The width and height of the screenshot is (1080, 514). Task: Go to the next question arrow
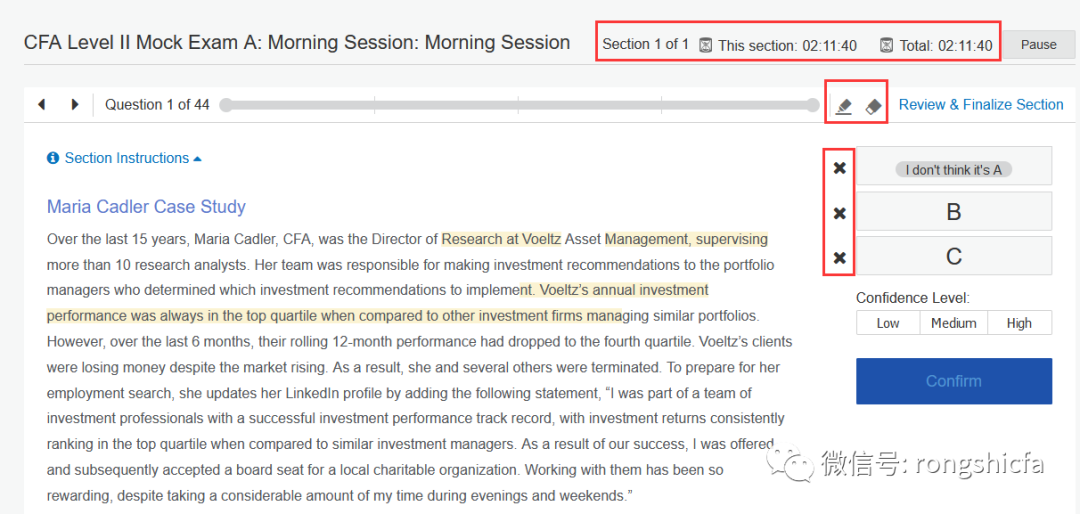75,104
